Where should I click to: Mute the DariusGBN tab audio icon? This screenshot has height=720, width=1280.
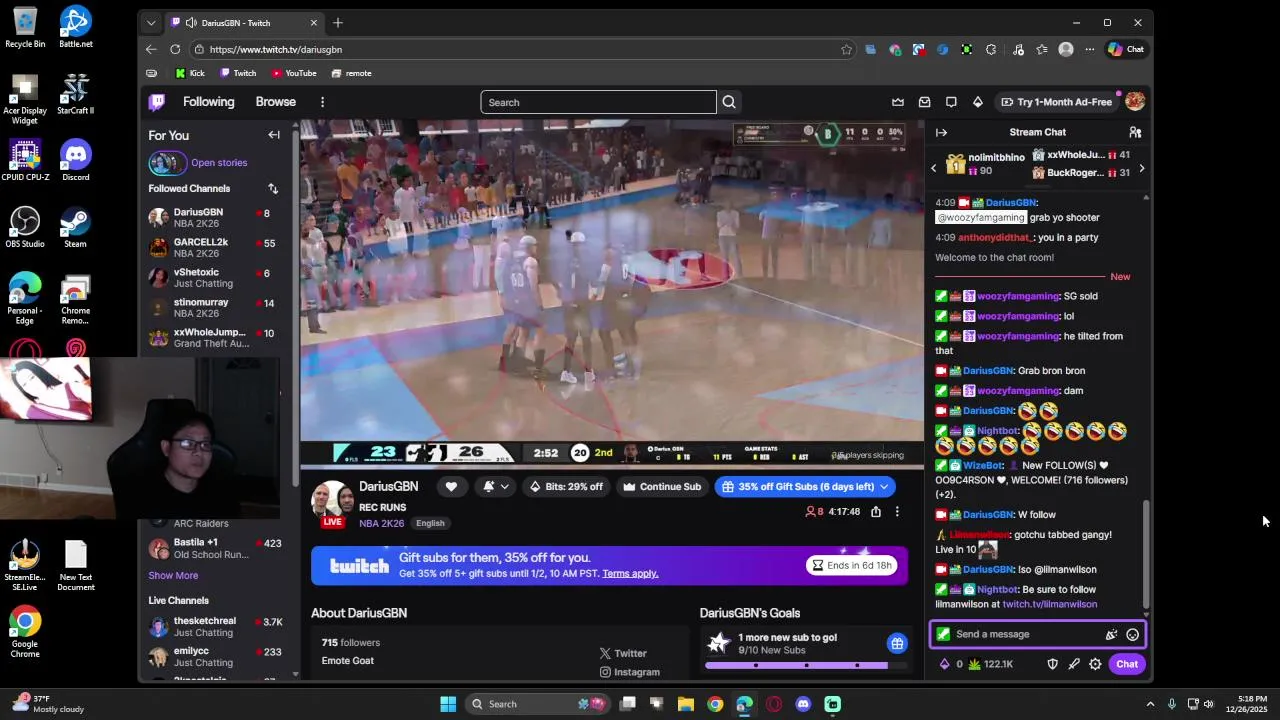coord(191,23)
